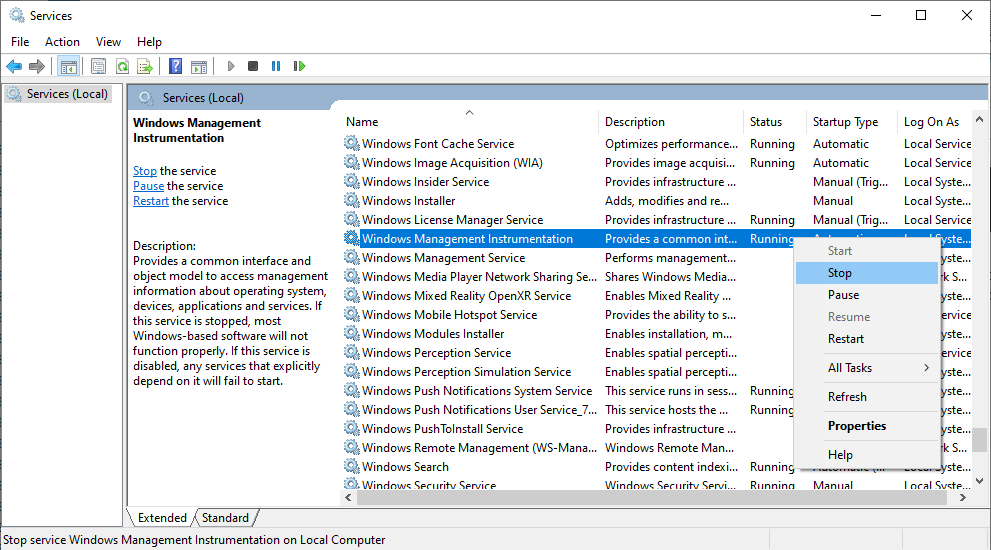The image size is (991, 550).
Task: Click the Stop the service link
Action: (x=145, y=171)
